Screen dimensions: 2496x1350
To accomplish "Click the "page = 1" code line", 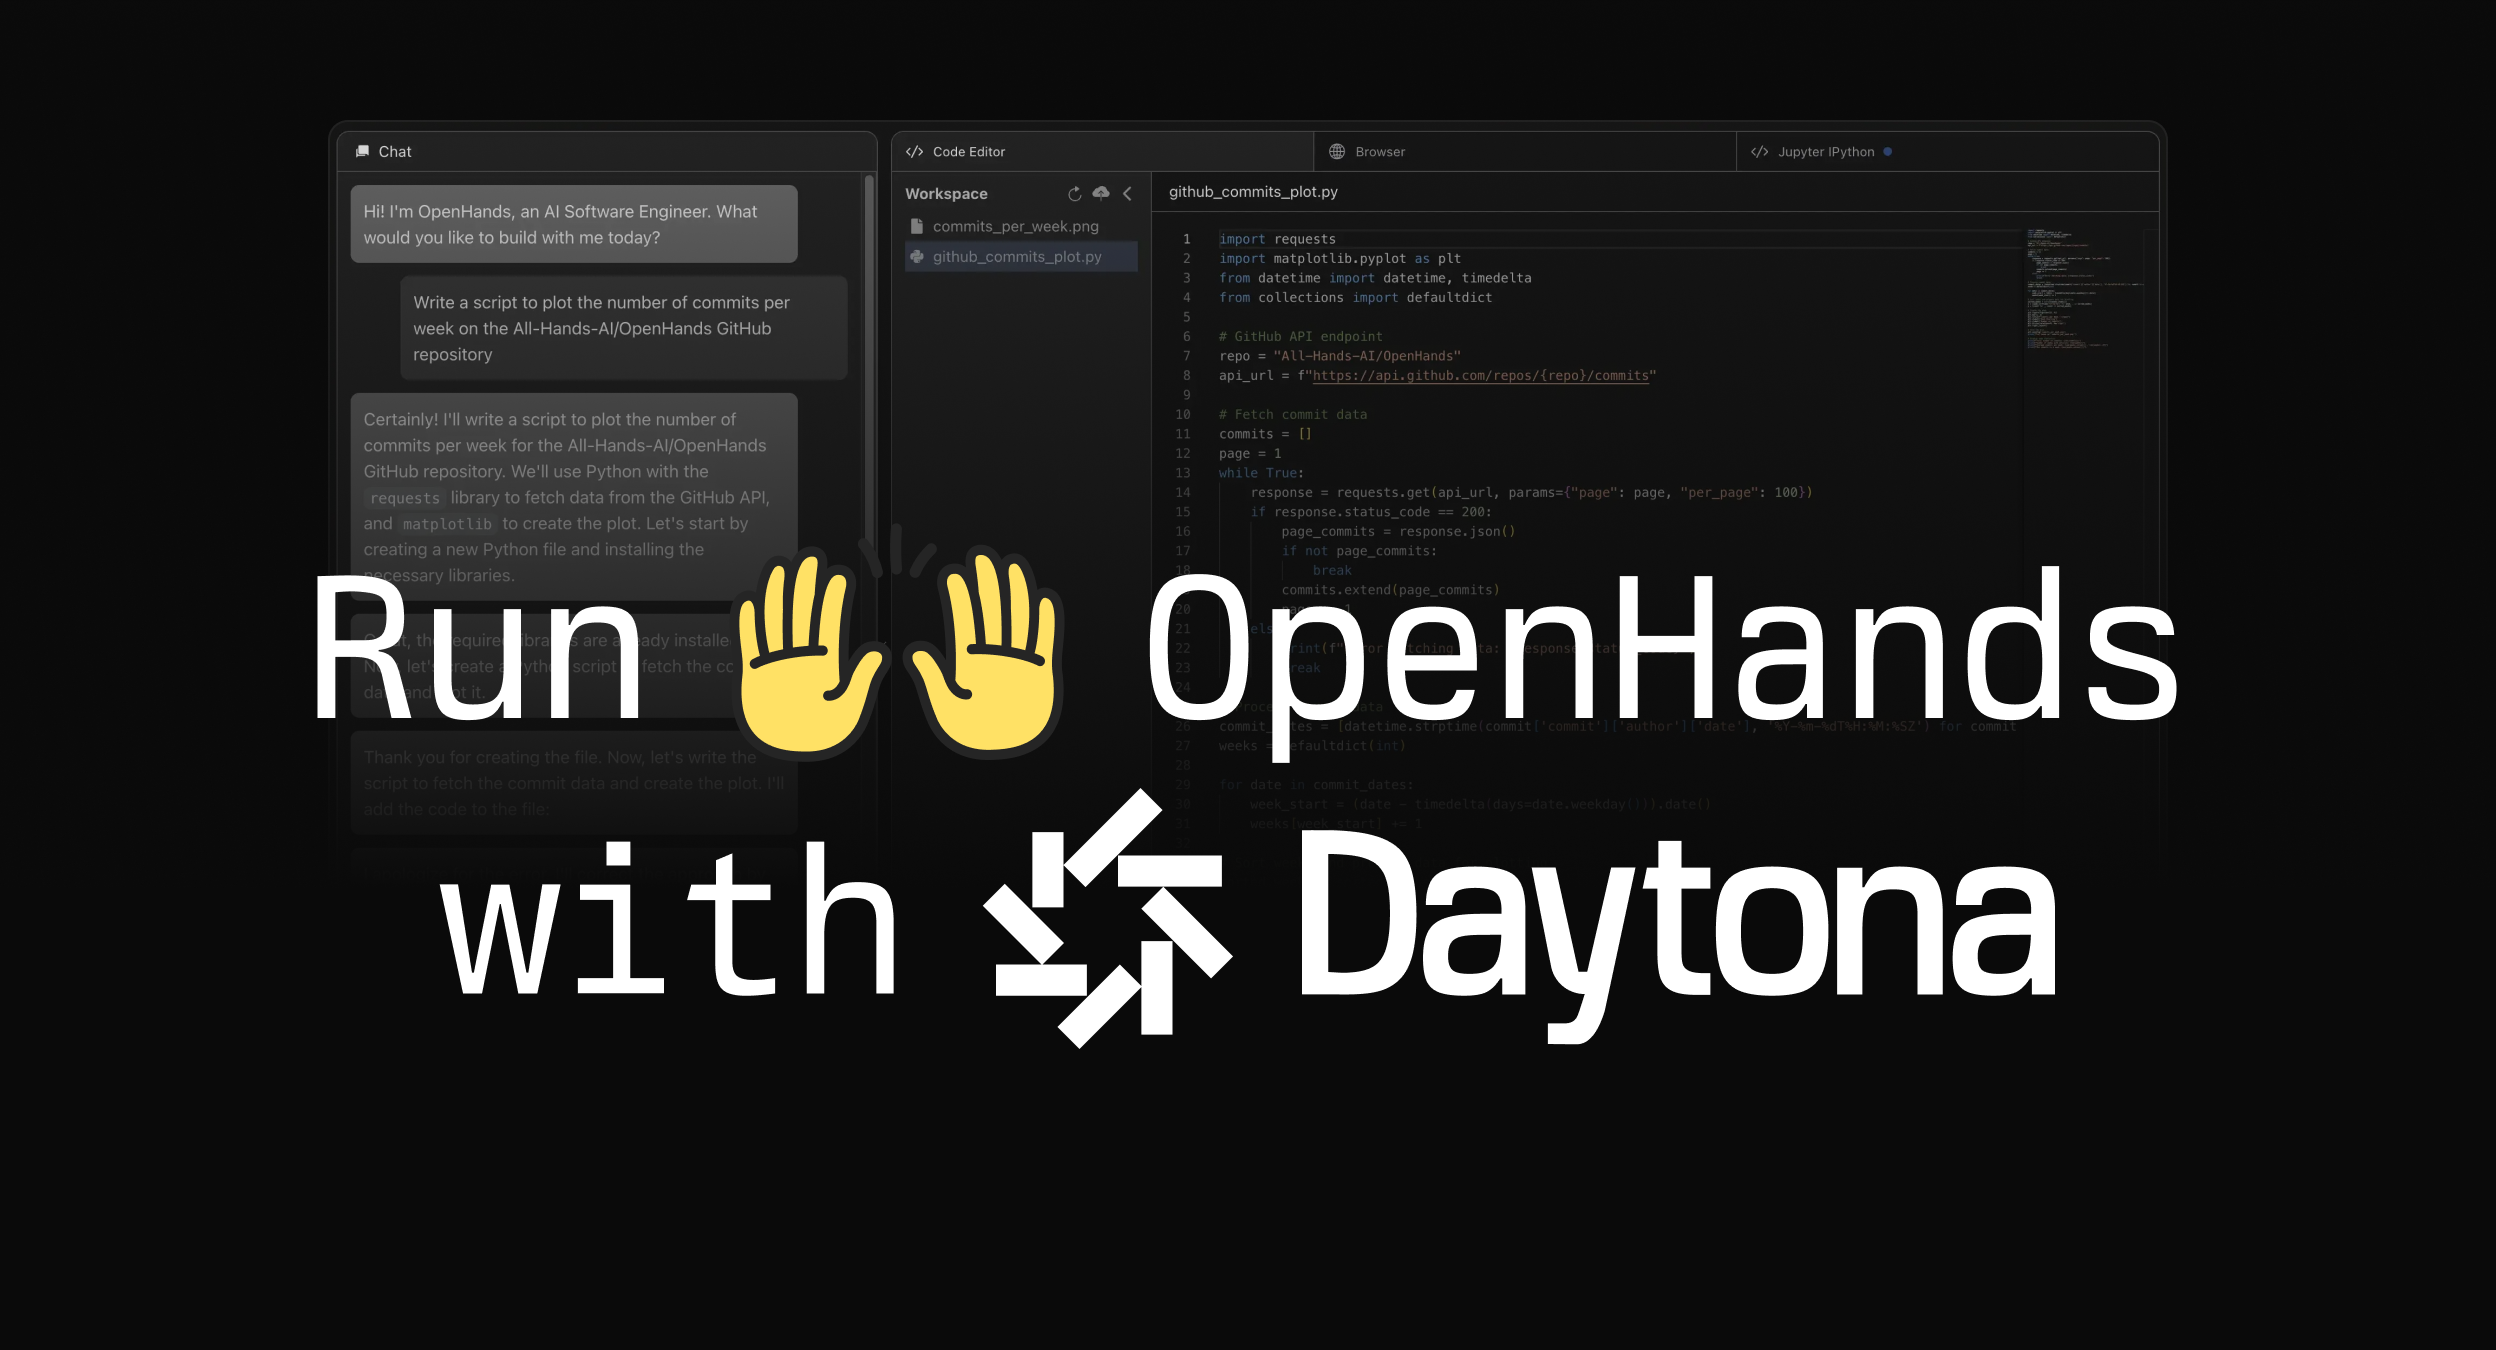I will click(1250, 454).
